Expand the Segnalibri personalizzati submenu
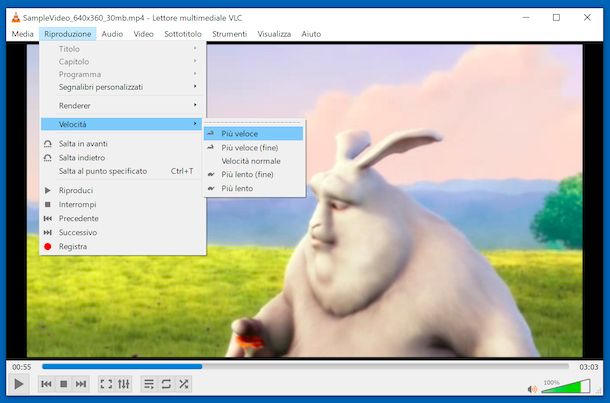 pos(122,87)
